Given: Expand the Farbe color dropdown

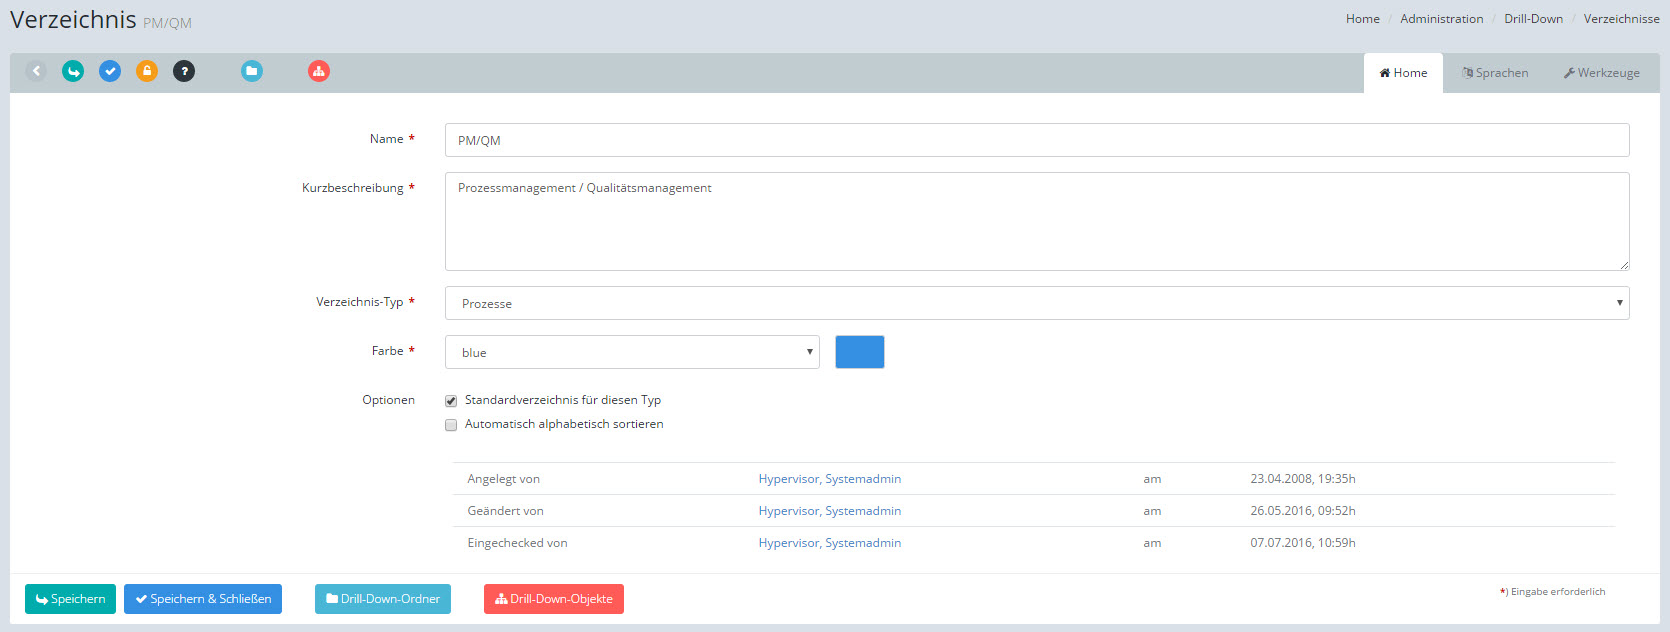Looking at the screenshot, I should [x=631, y=352].
